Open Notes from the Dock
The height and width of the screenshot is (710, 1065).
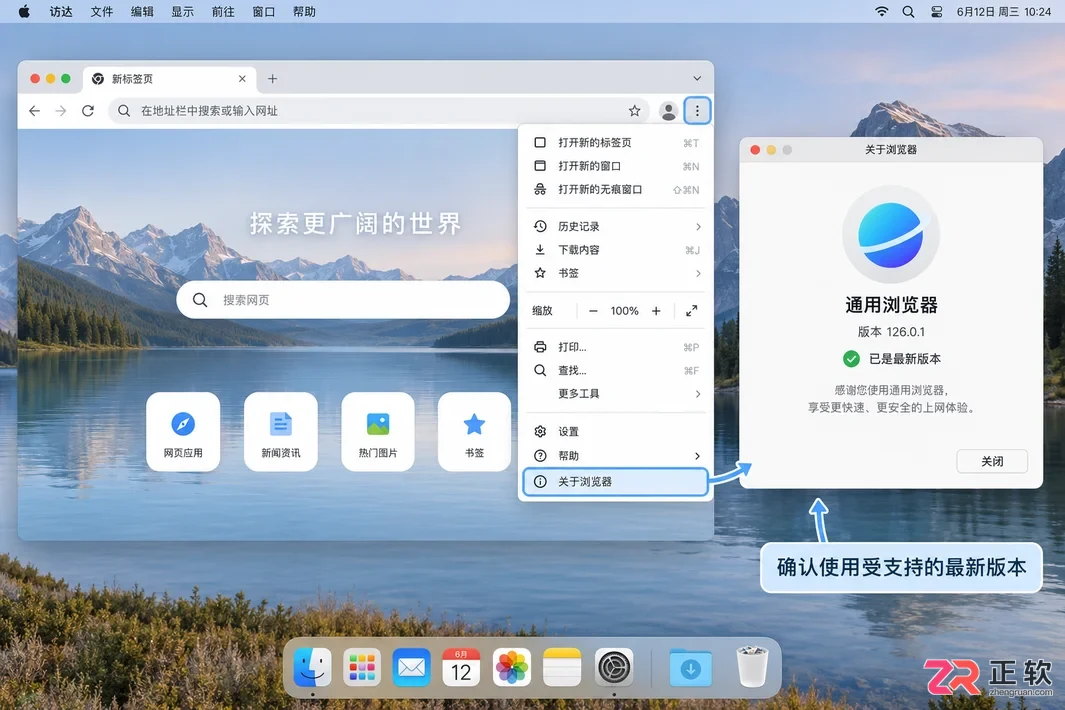tap(562, 667)
